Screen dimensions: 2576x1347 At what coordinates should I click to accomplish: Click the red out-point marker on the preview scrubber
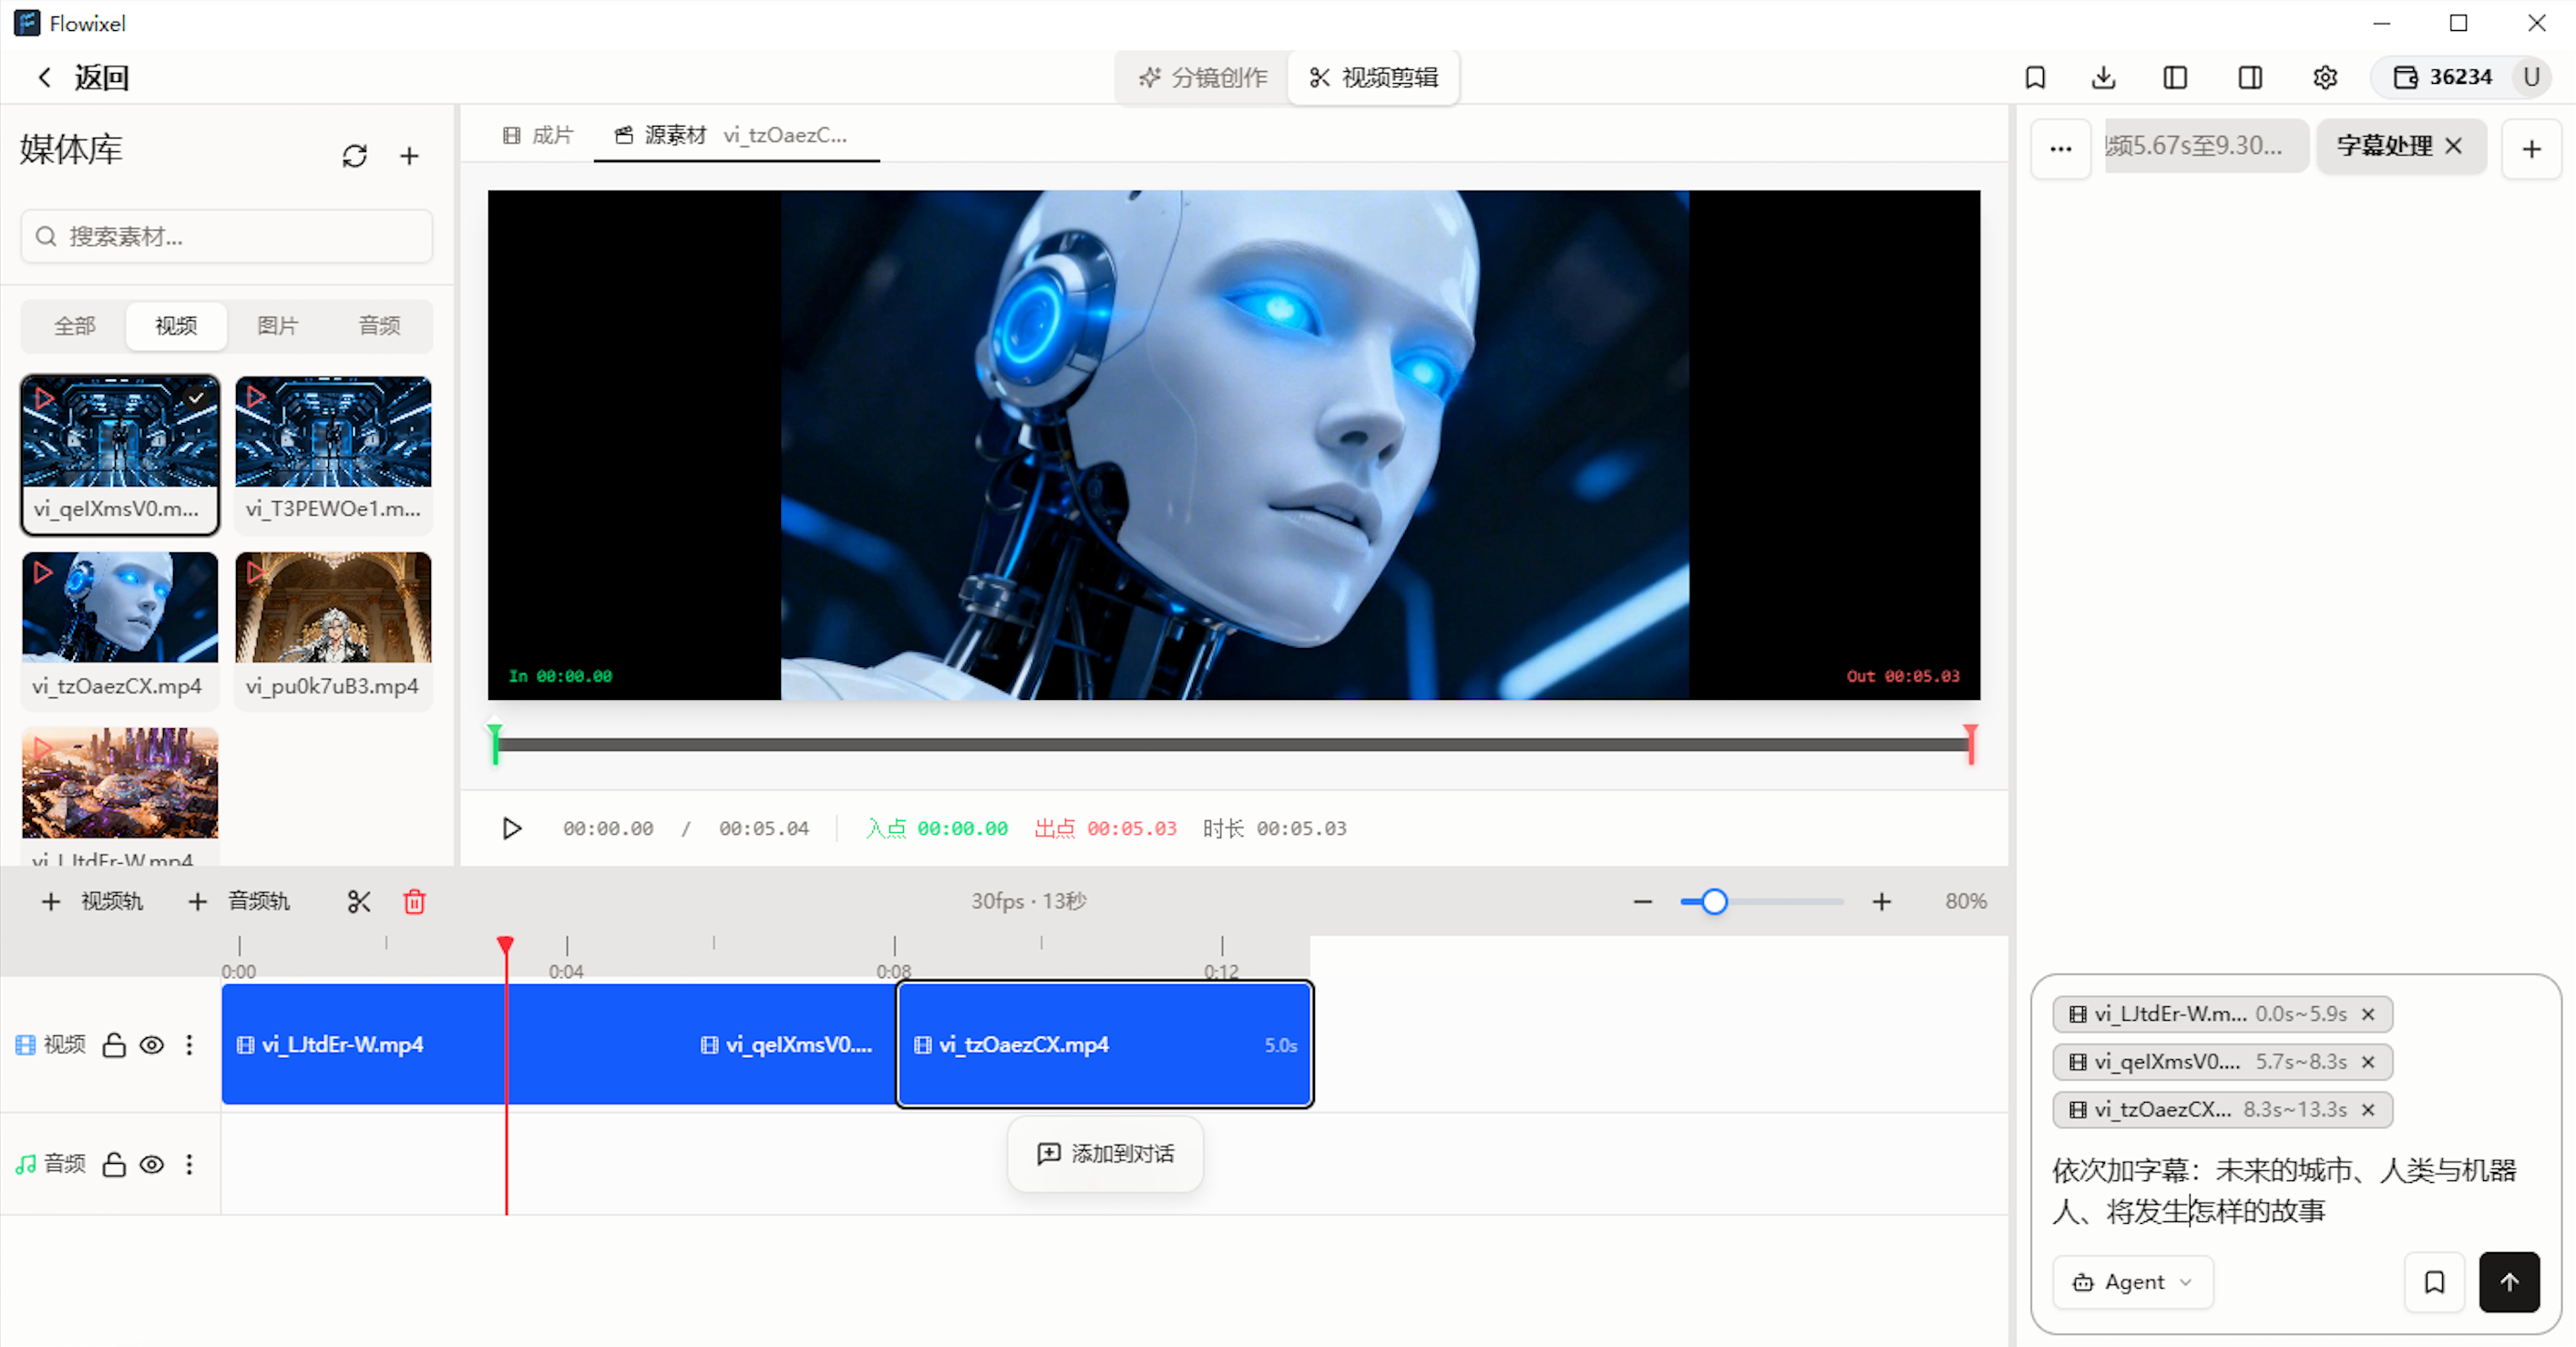tap(1970, 744)
